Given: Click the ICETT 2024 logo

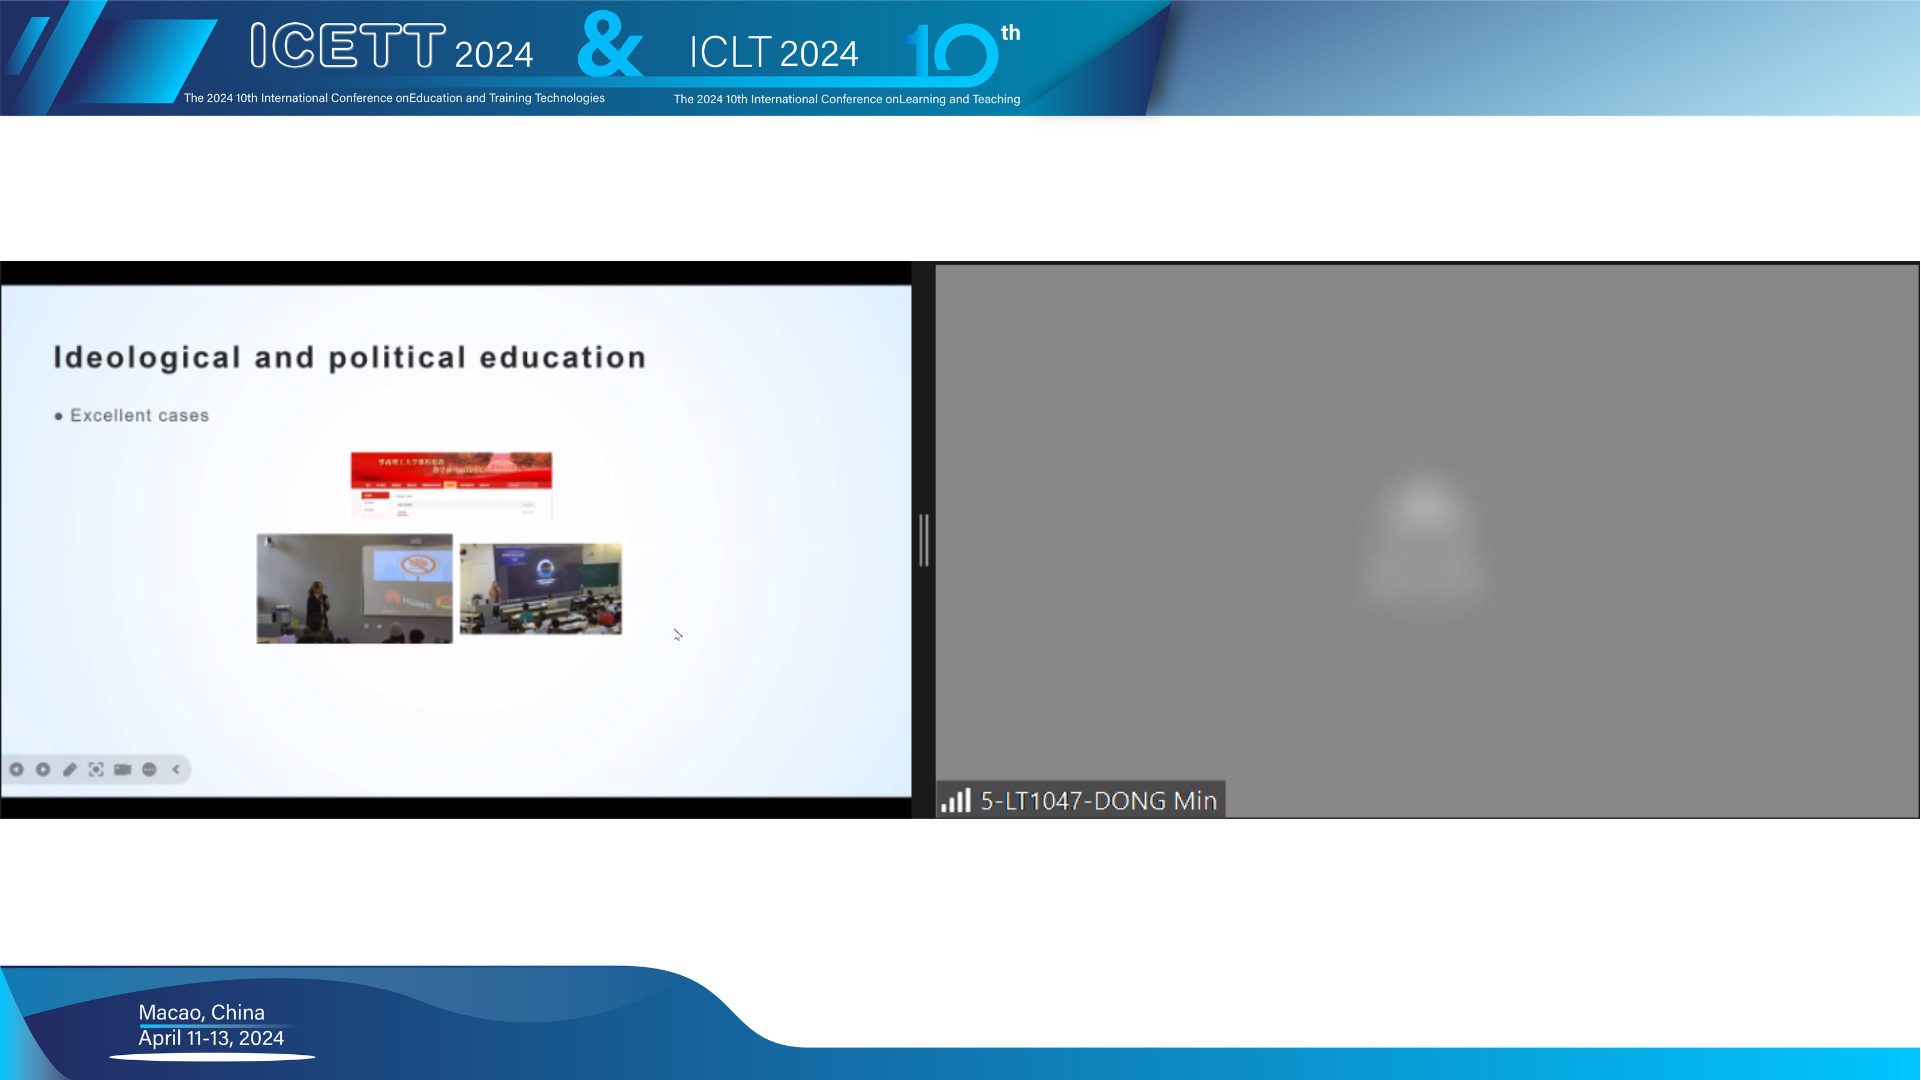Looking at the screenshot, I should pos(350,42).
